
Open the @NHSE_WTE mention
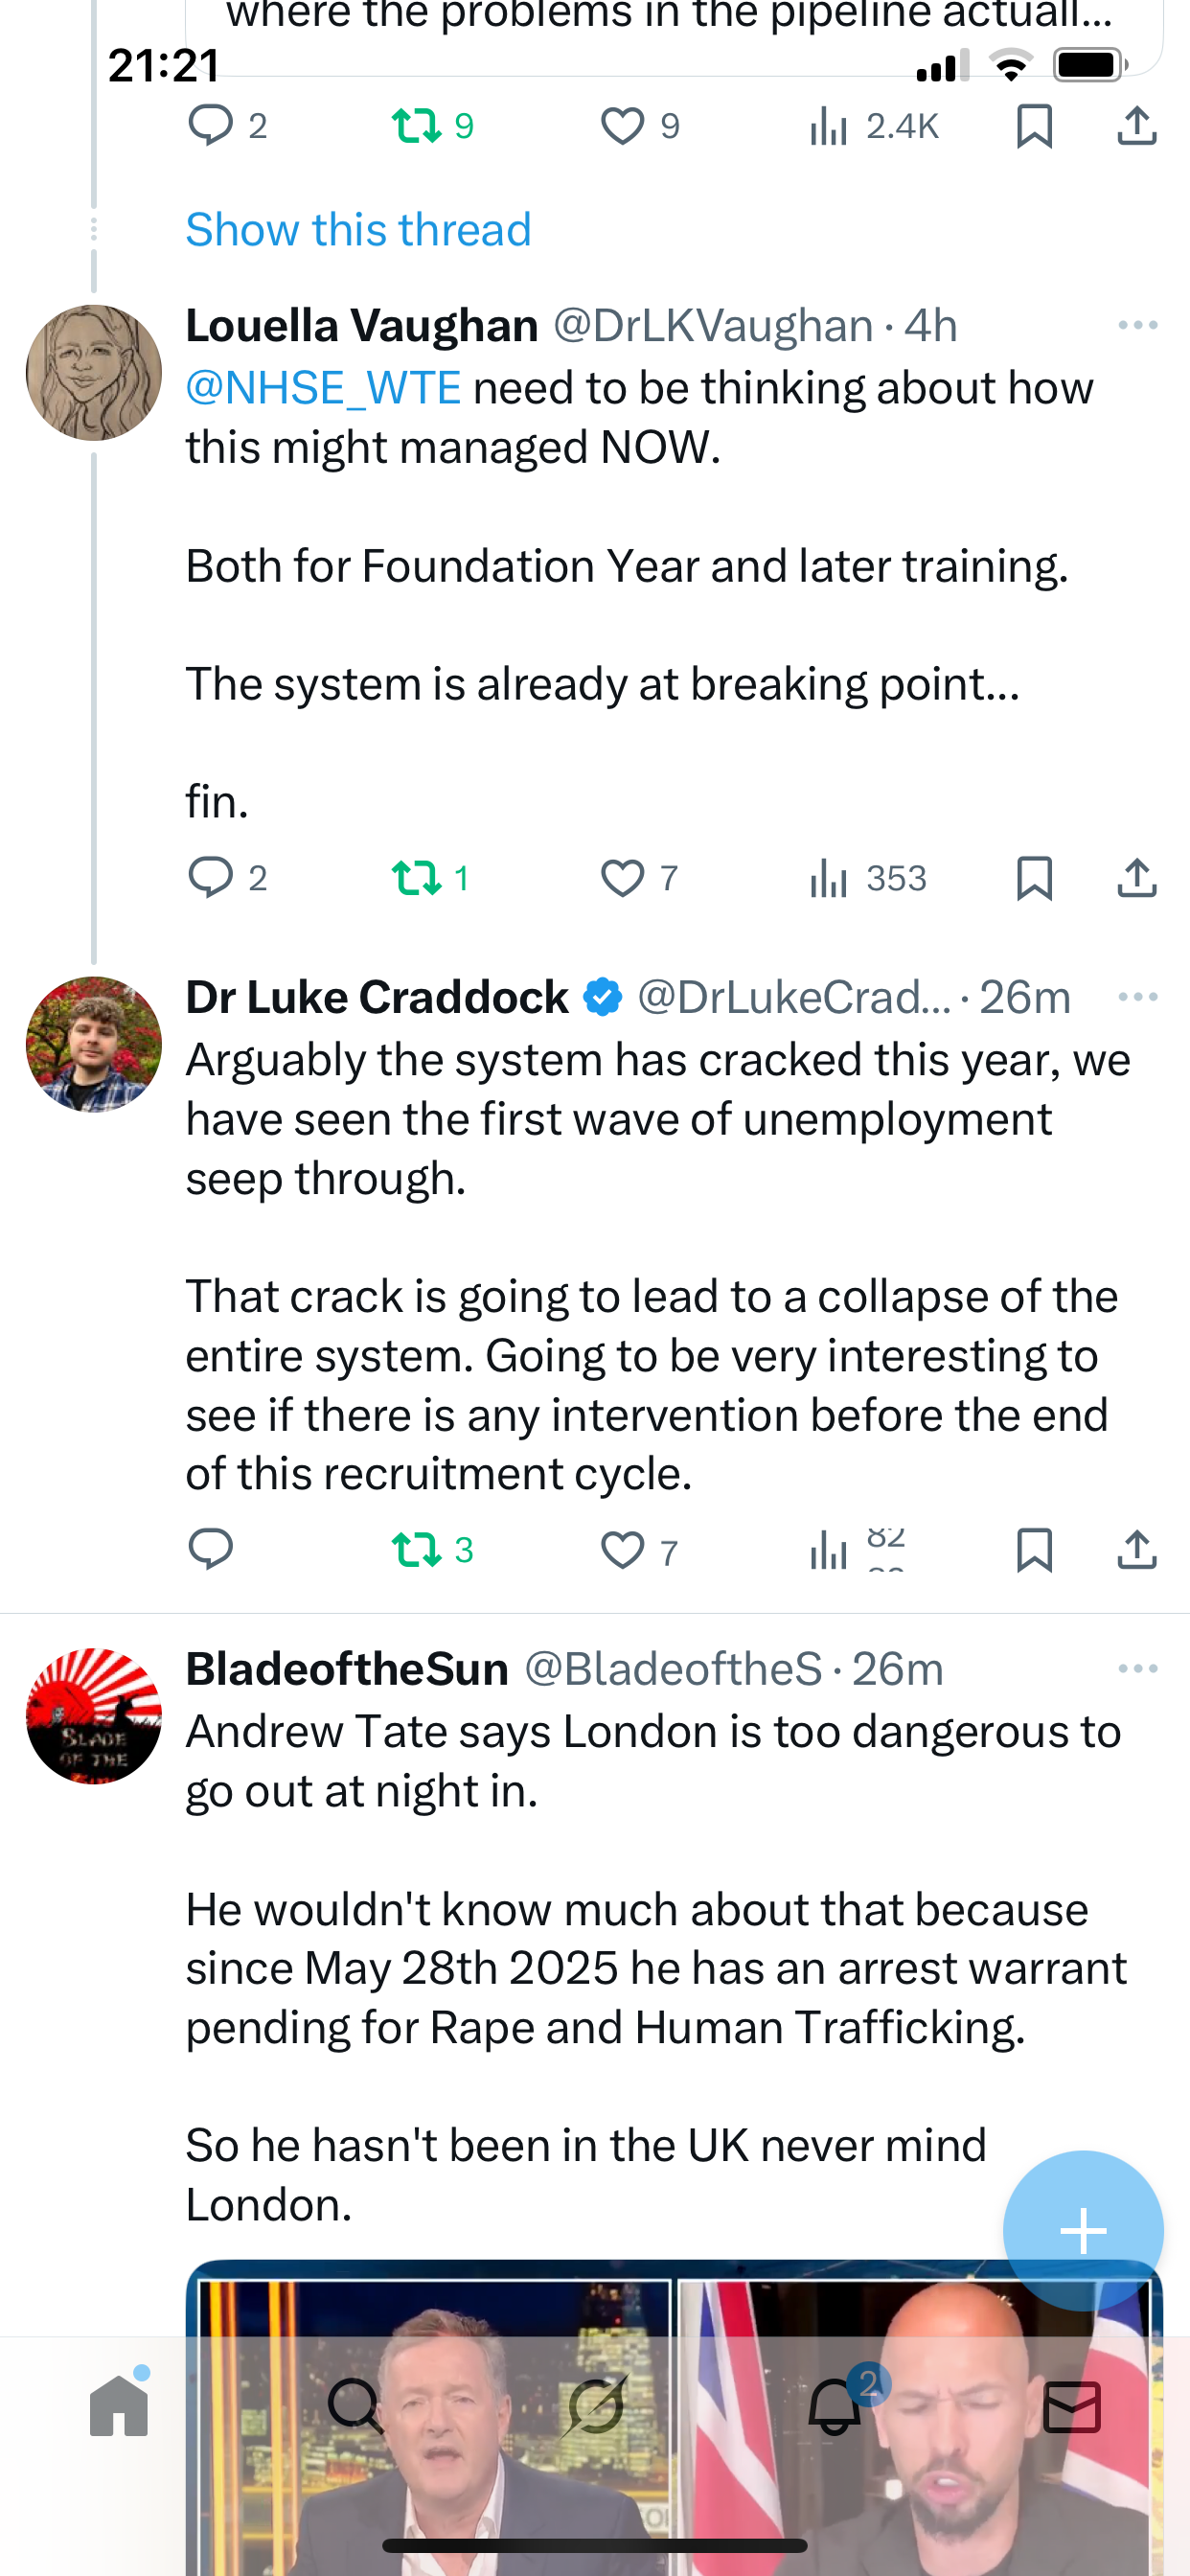(323, 388)
